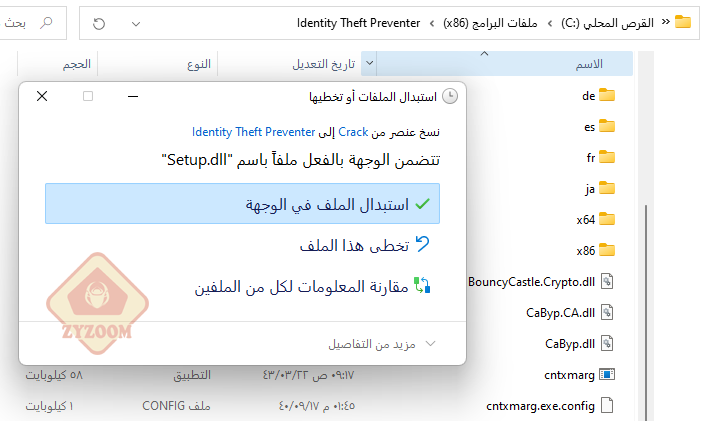This screenshot has height=421, width=708.
Task: Choose compare info for both files
Action: (312, 286)
